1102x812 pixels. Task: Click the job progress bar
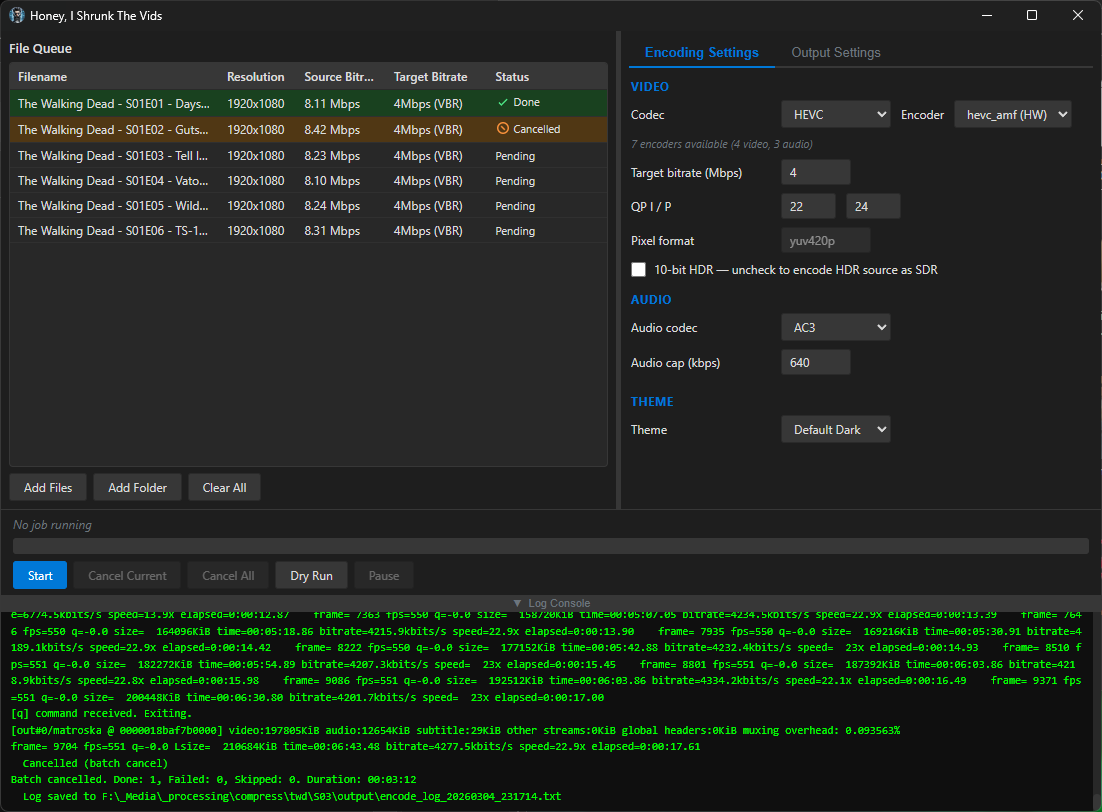coord(550,546)
